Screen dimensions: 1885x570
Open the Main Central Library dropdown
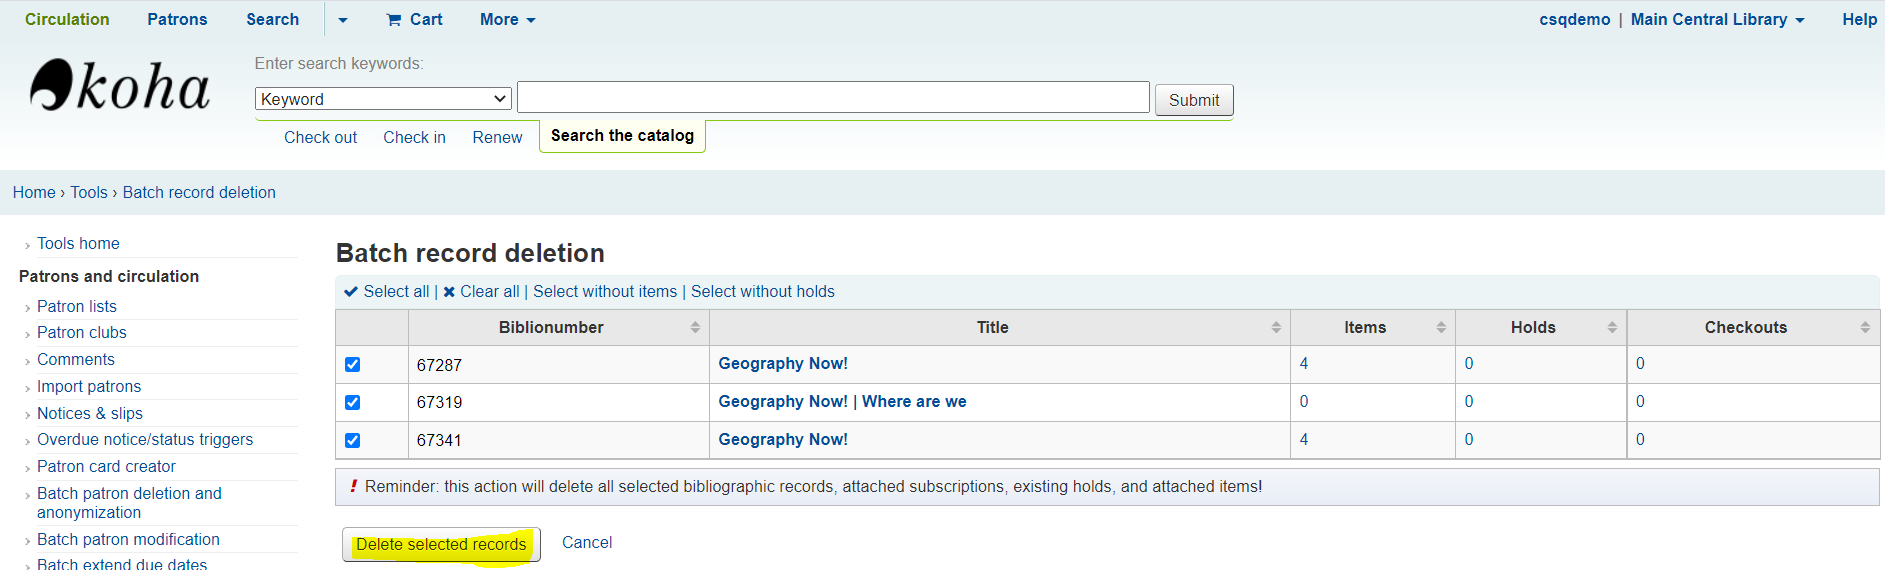coord(1717,19)
